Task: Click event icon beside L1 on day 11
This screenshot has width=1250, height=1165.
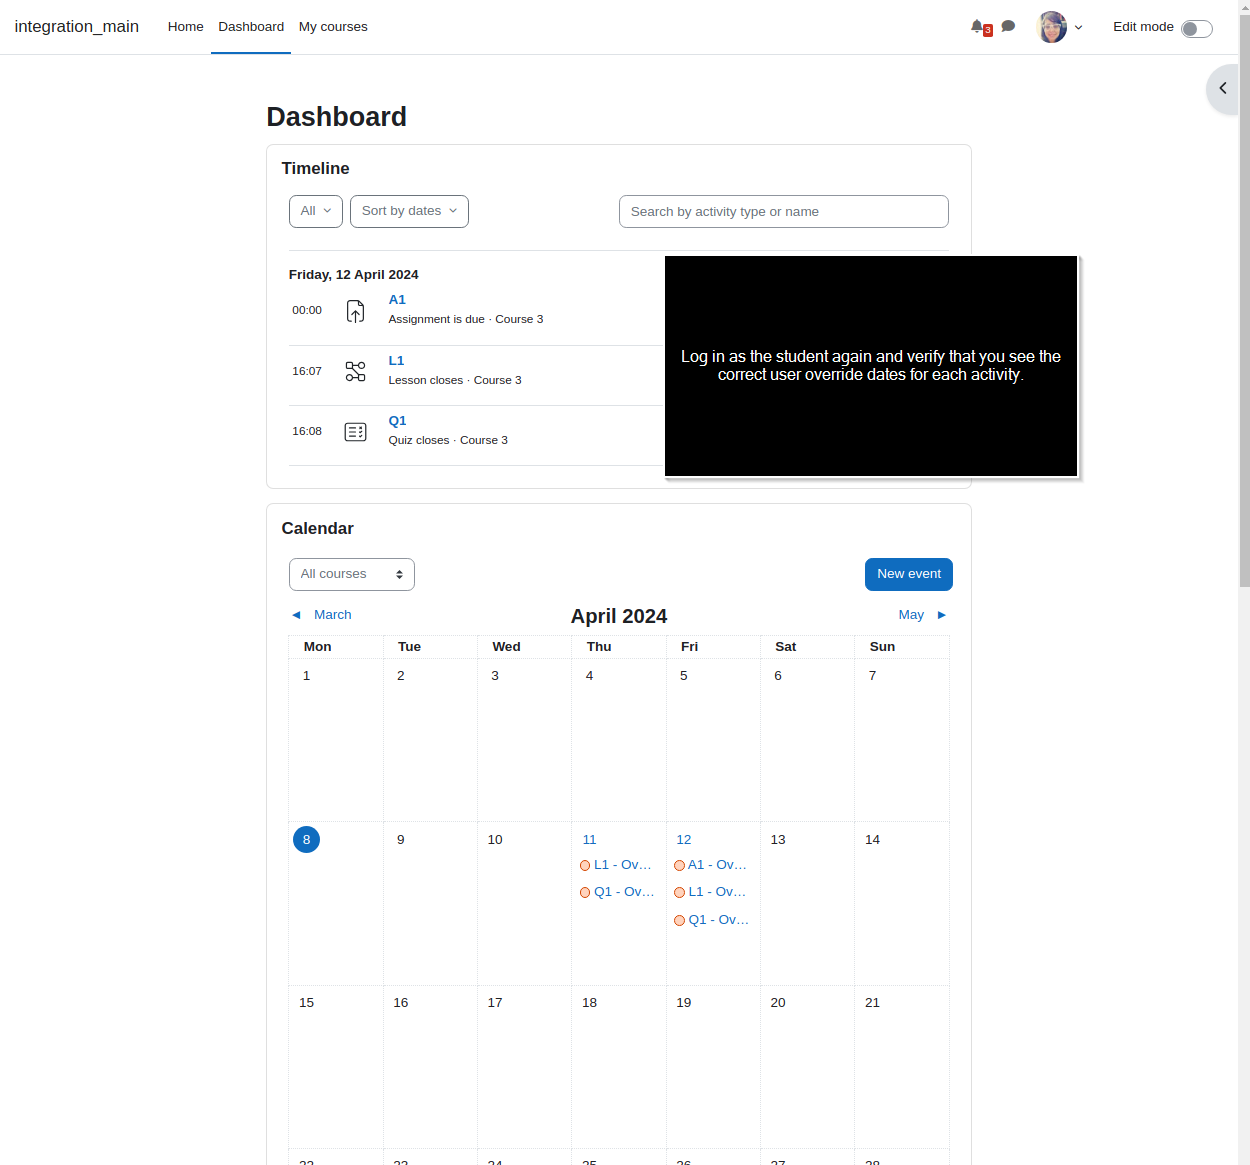Action: [x=585, y=866]
